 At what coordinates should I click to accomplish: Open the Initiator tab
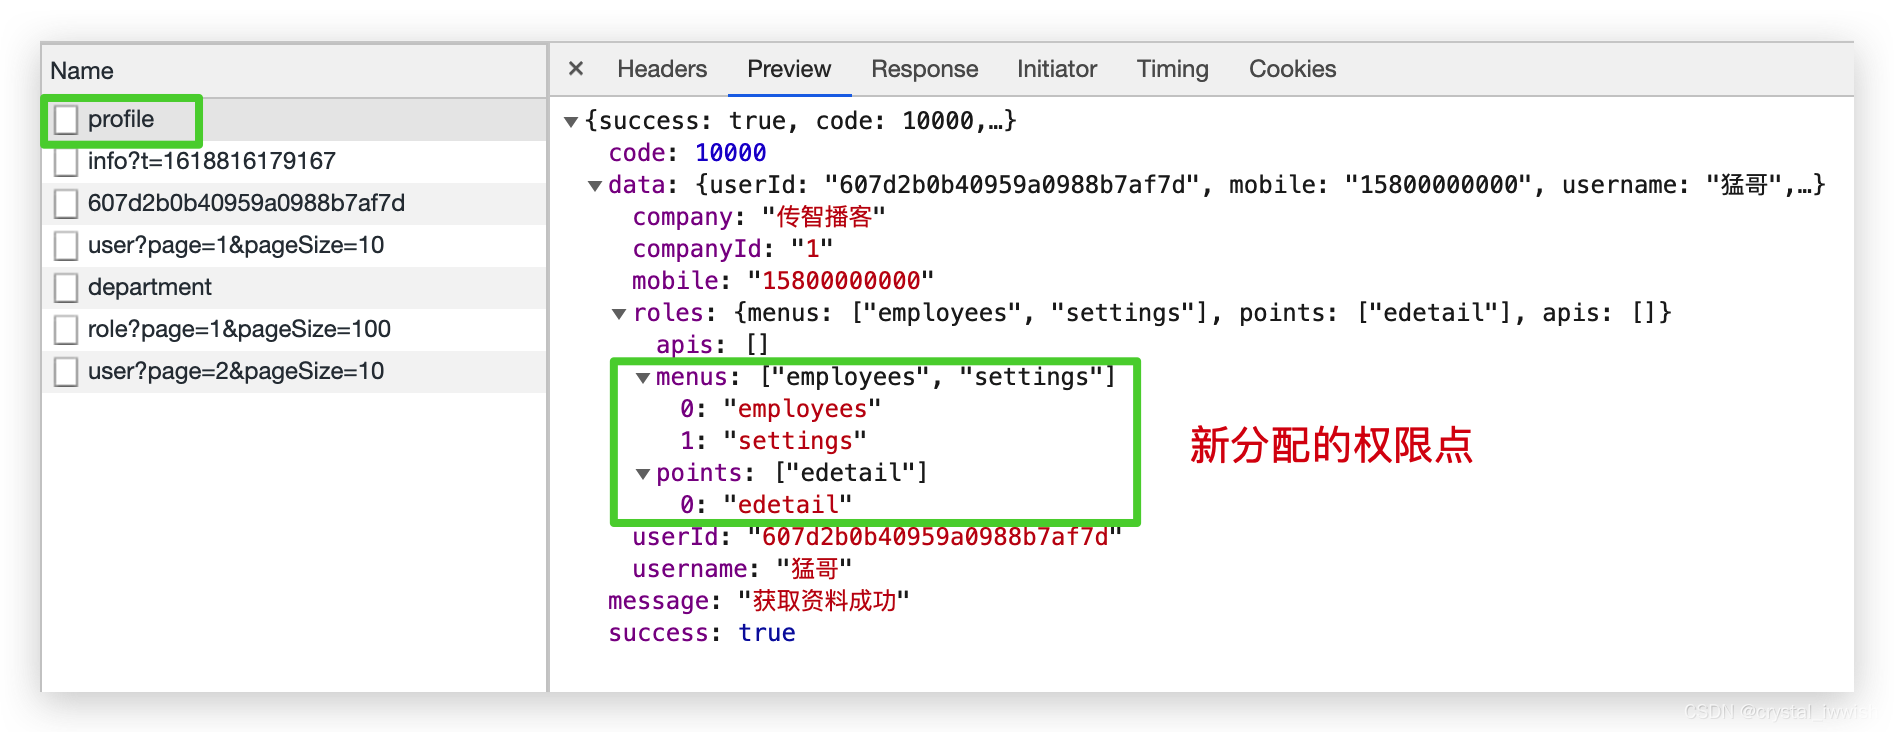(1057, 69)
